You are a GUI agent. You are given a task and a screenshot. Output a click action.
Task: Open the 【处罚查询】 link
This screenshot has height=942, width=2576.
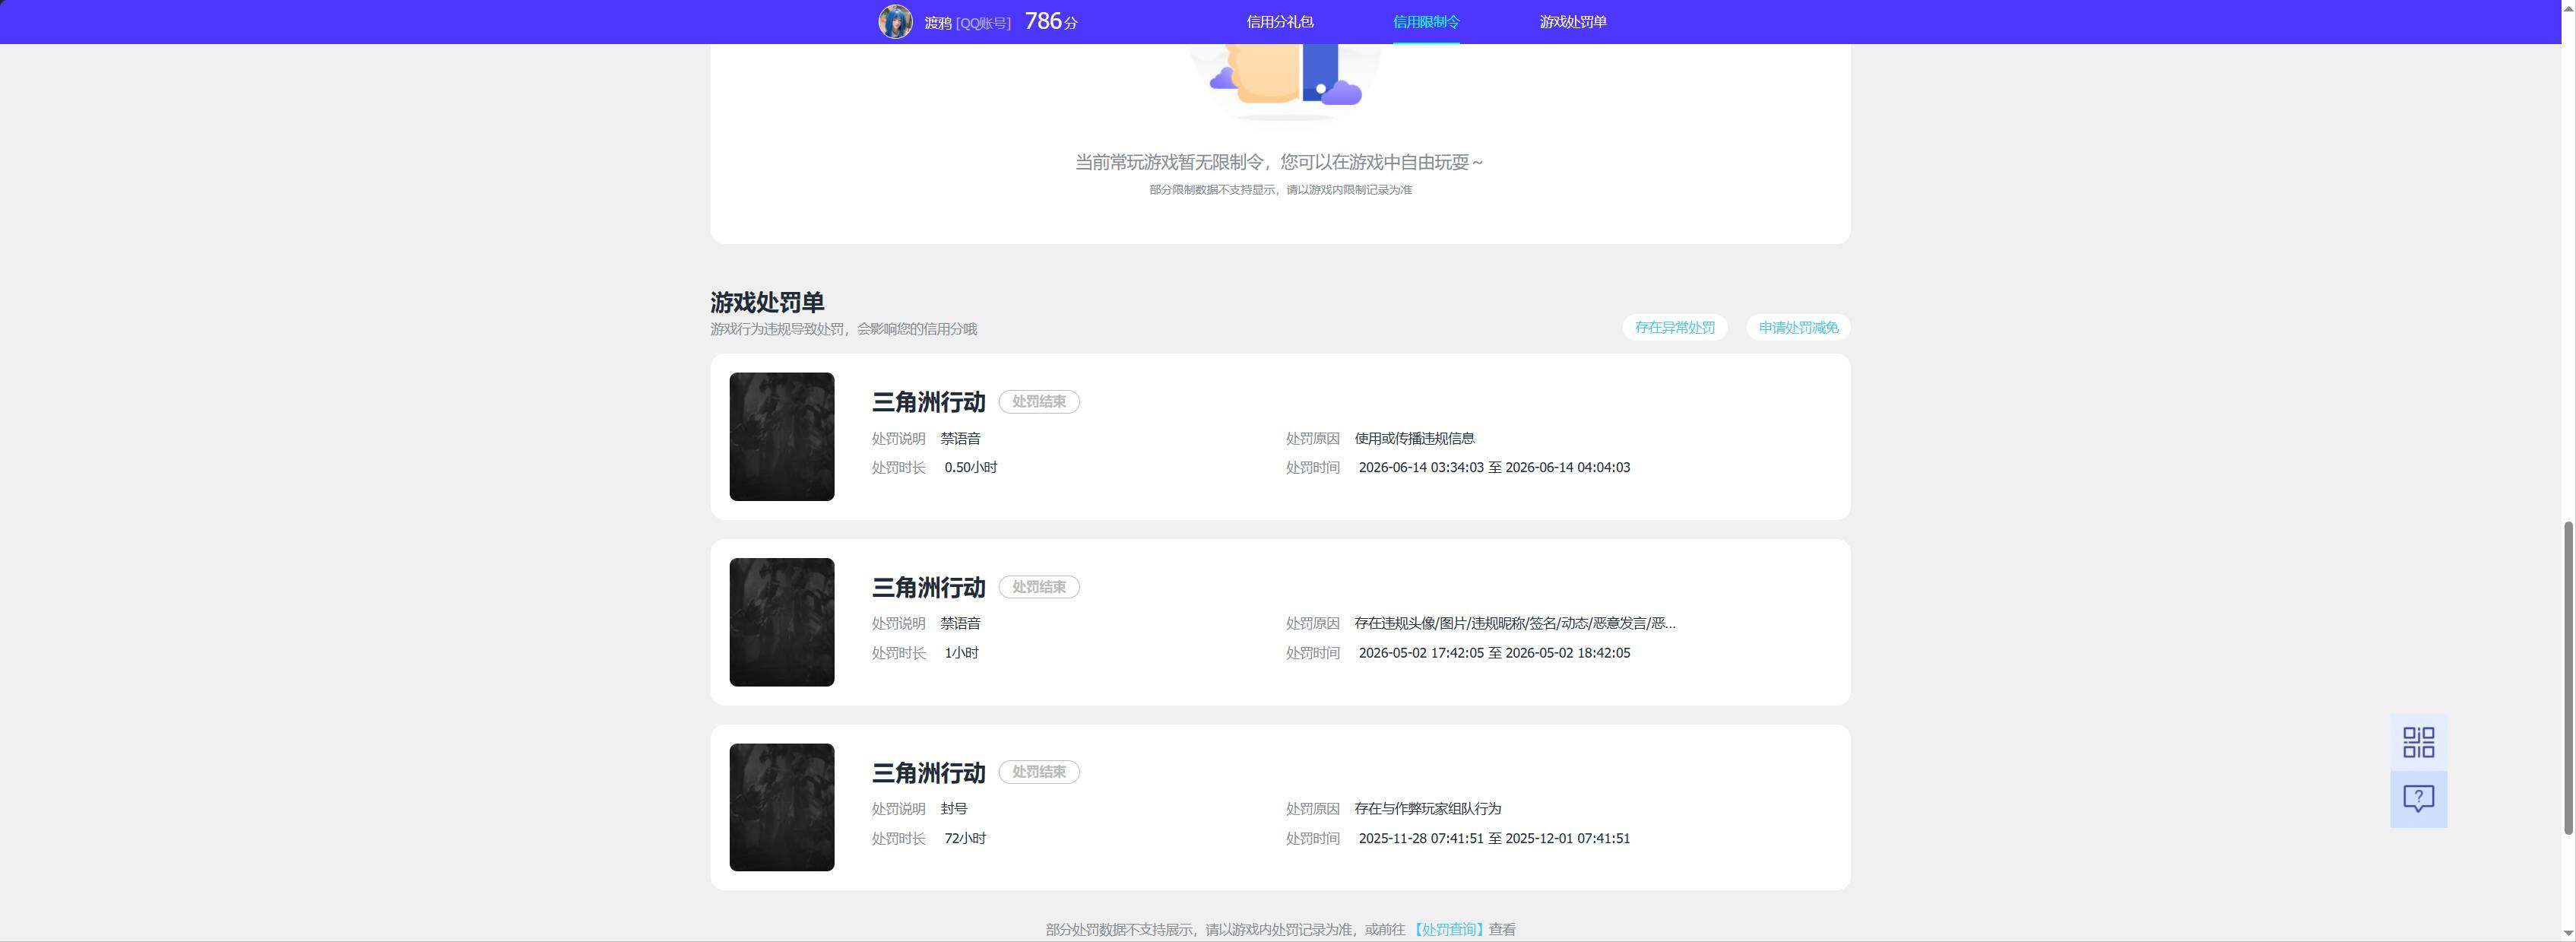[1447, 929]
